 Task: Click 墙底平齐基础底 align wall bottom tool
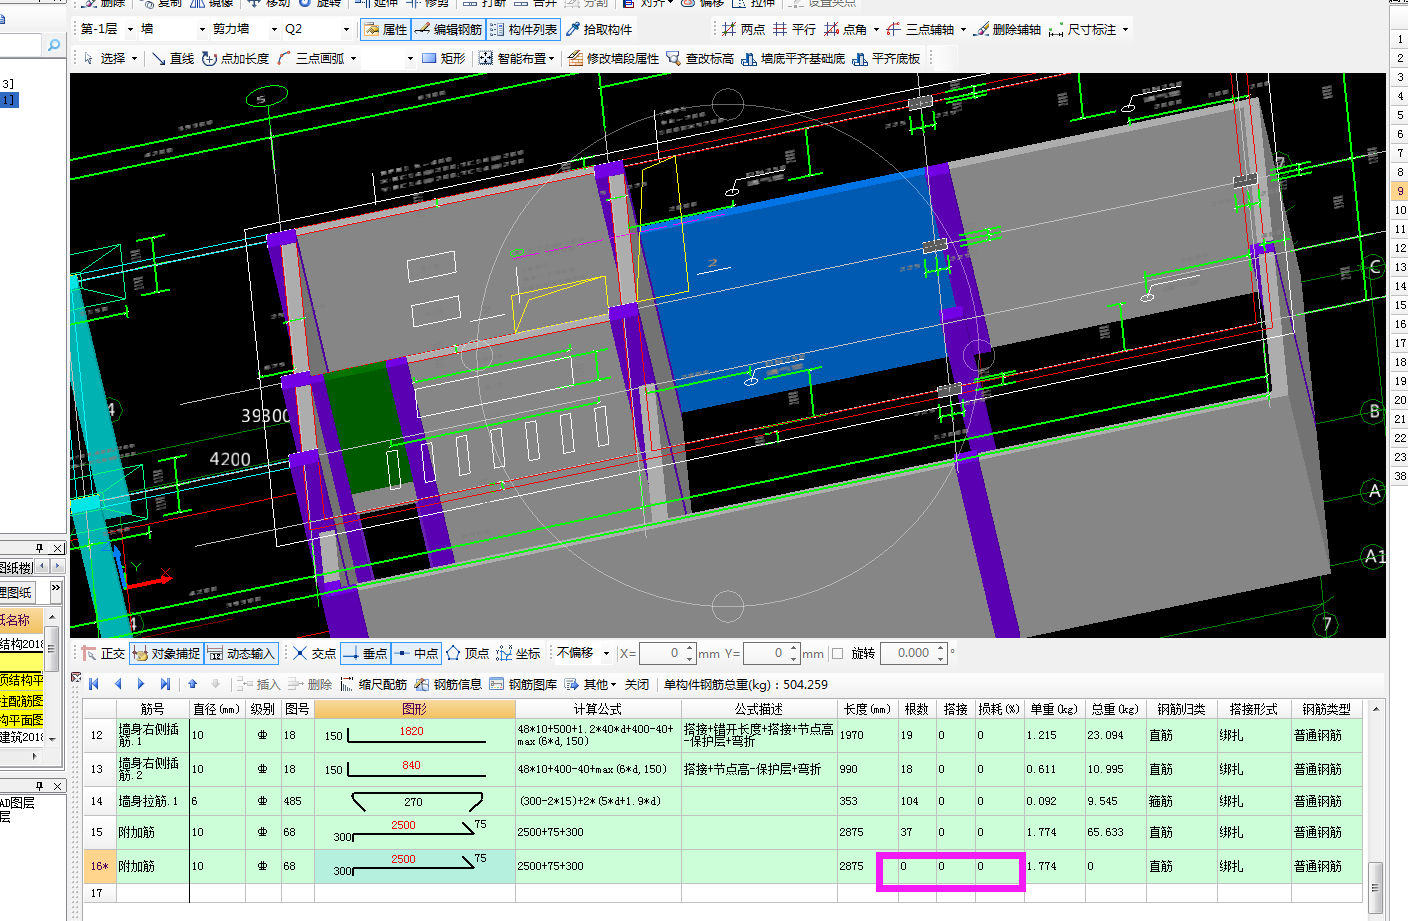[x=793, y=58]
